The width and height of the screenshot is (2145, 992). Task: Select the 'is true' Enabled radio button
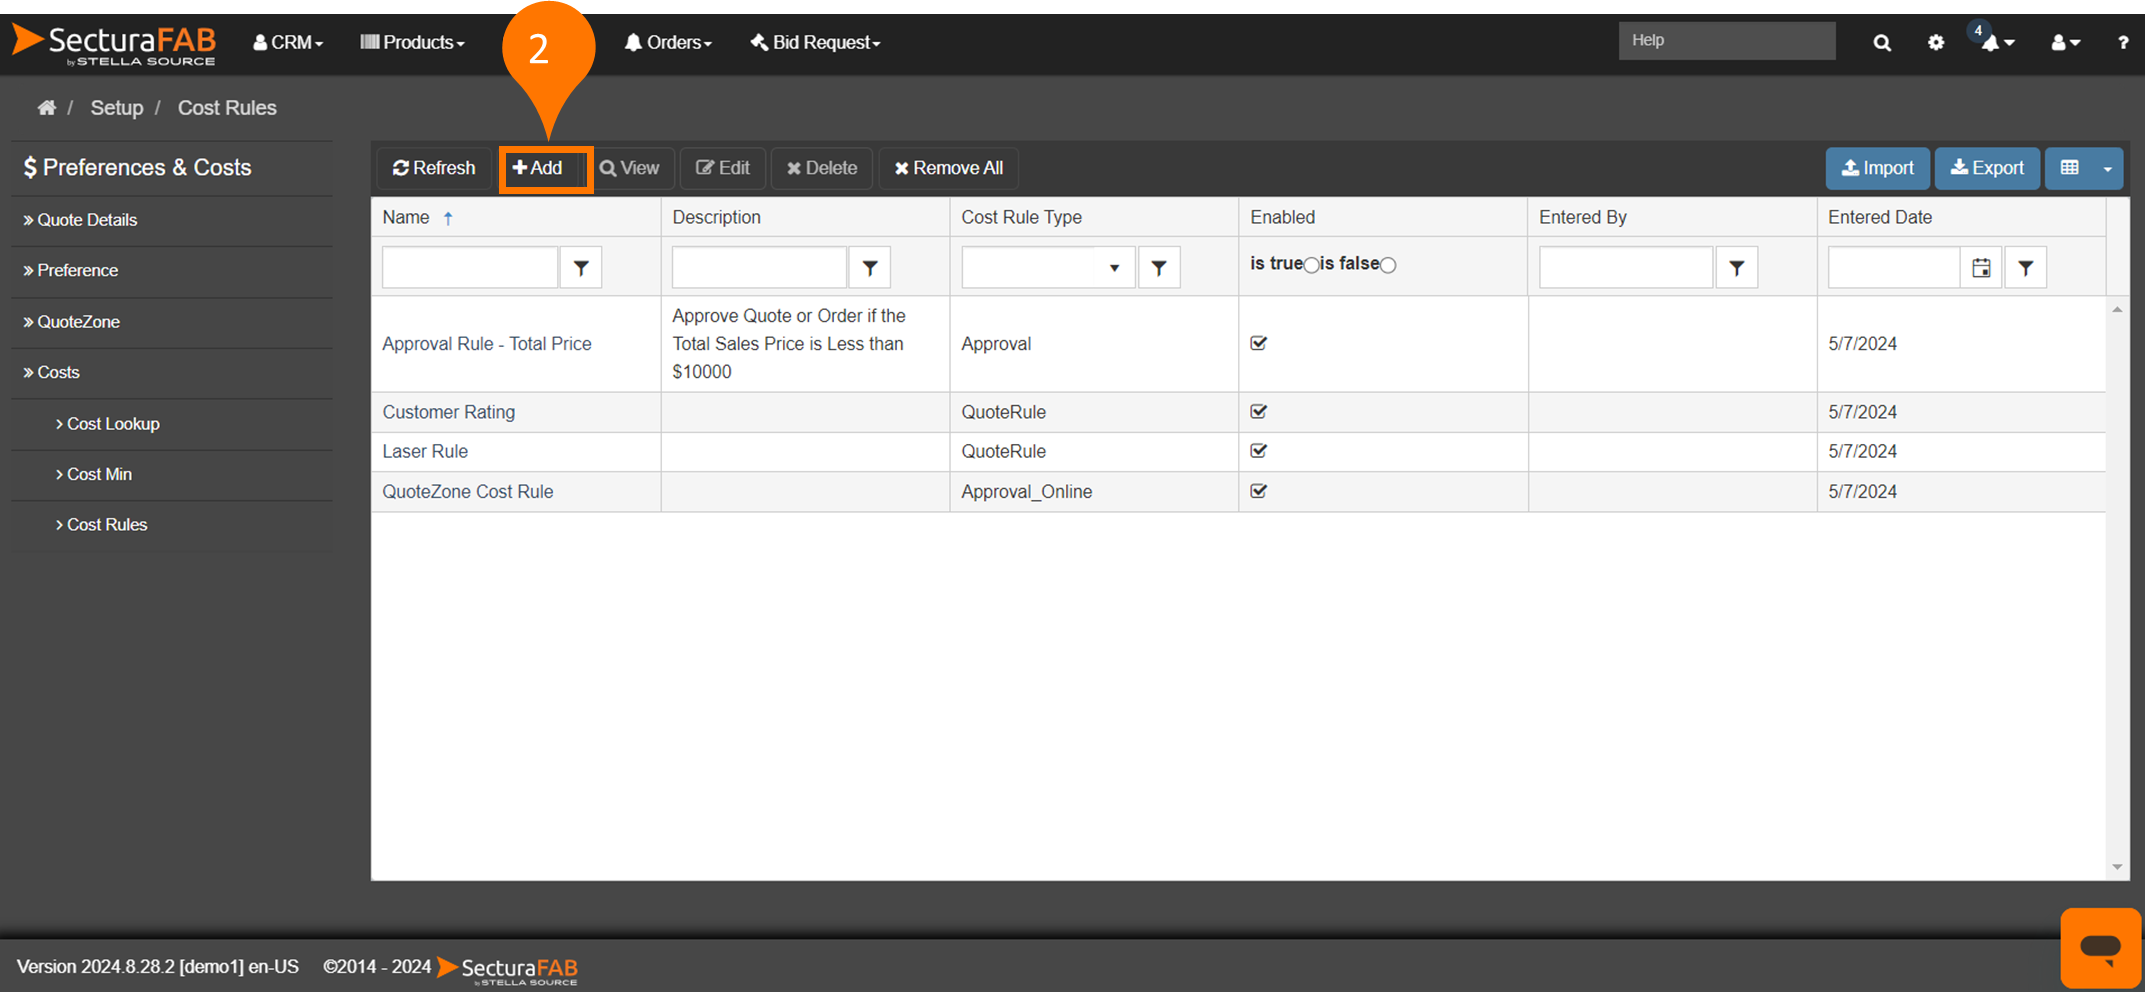tap(1311, 265)
